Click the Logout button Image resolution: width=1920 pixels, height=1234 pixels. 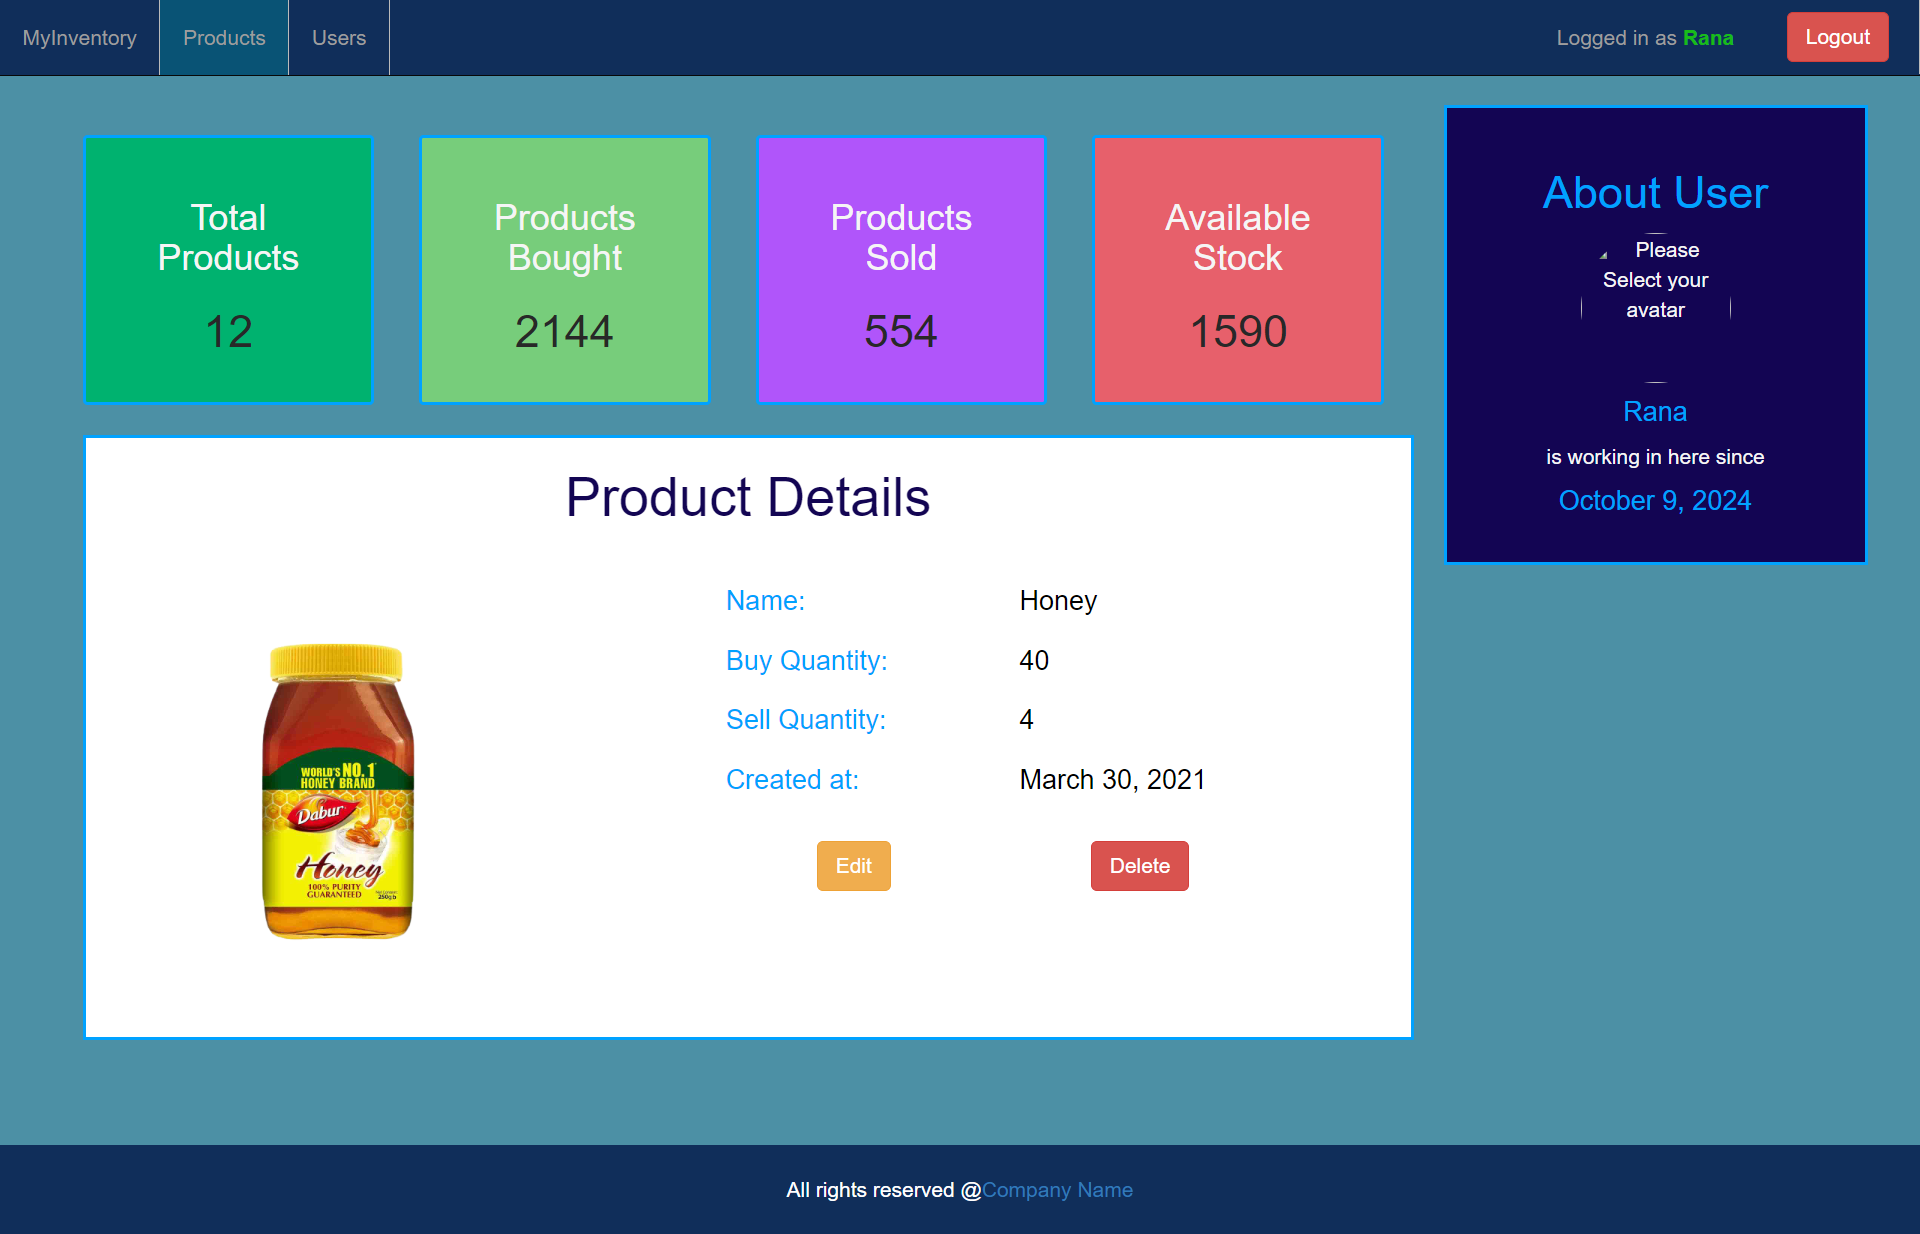(x=1837, y=37)
